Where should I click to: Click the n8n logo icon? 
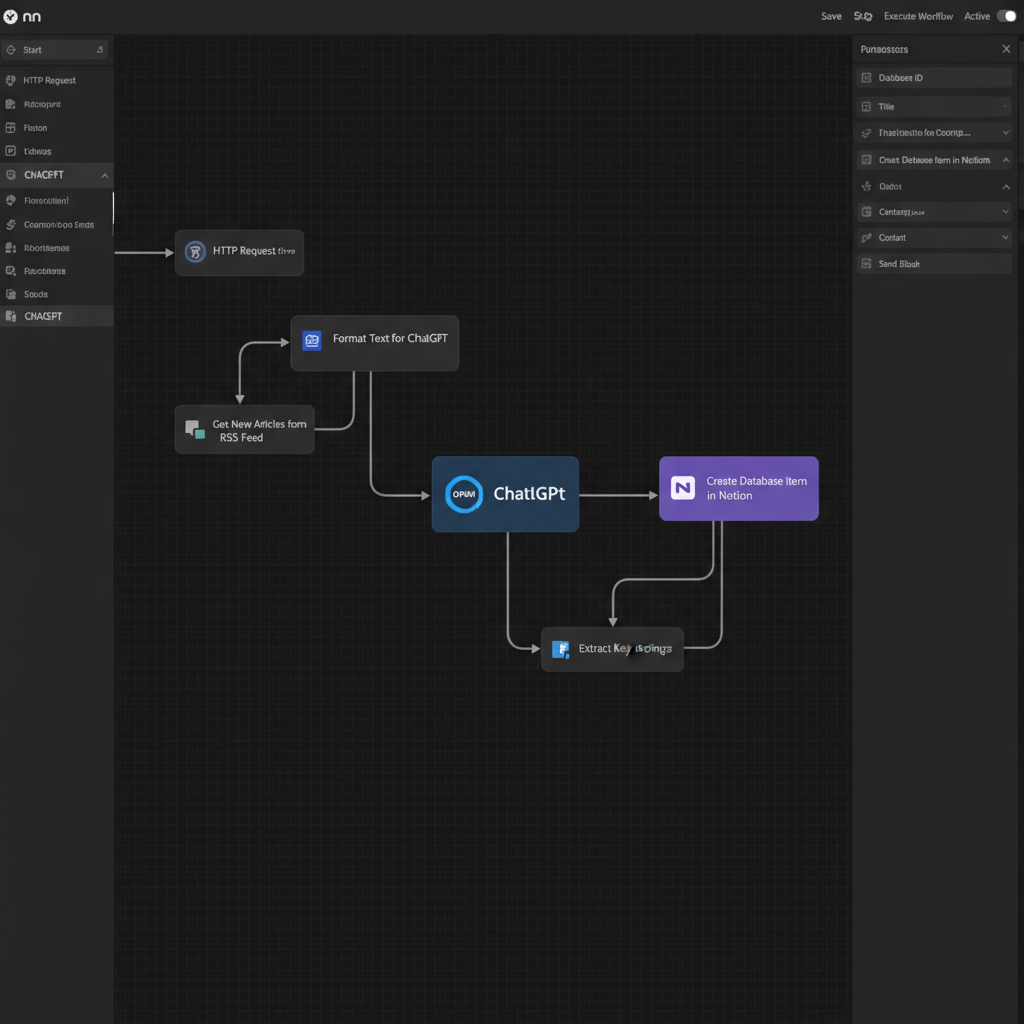click(x=10, y=17)
